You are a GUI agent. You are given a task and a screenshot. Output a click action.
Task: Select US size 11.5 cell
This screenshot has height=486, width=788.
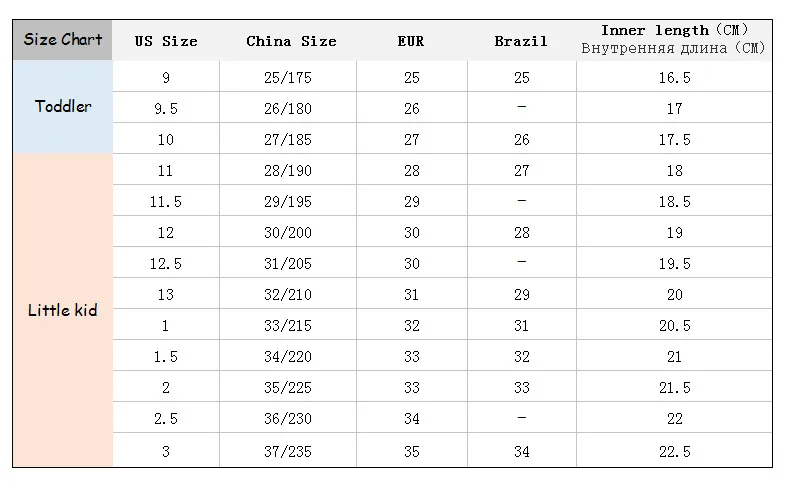pos(166,201)
